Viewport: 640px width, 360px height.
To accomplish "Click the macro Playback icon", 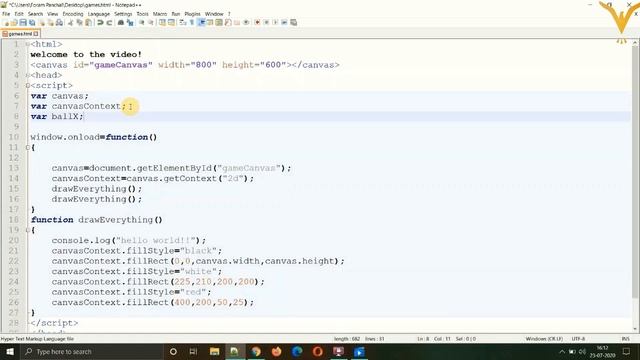I will pos(275,23).
